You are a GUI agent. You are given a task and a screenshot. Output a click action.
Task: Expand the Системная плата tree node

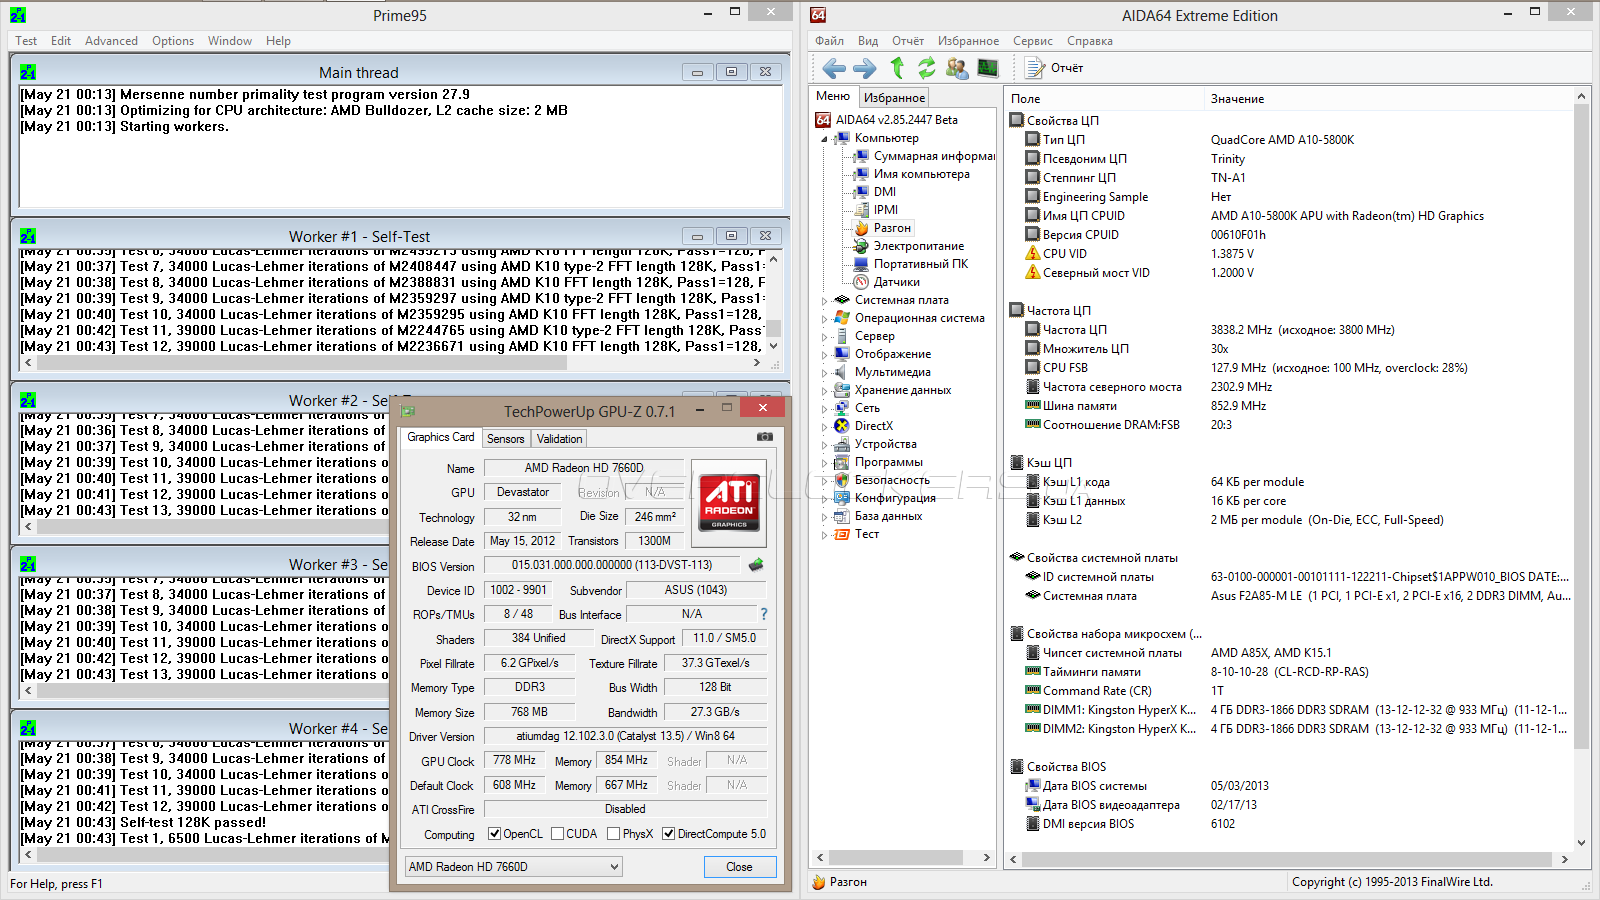point(825,300)
